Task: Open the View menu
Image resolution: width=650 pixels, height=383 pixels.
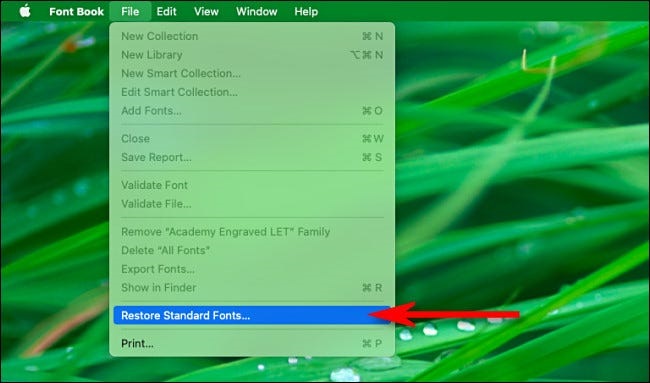Action: click(x=206, y=11)
